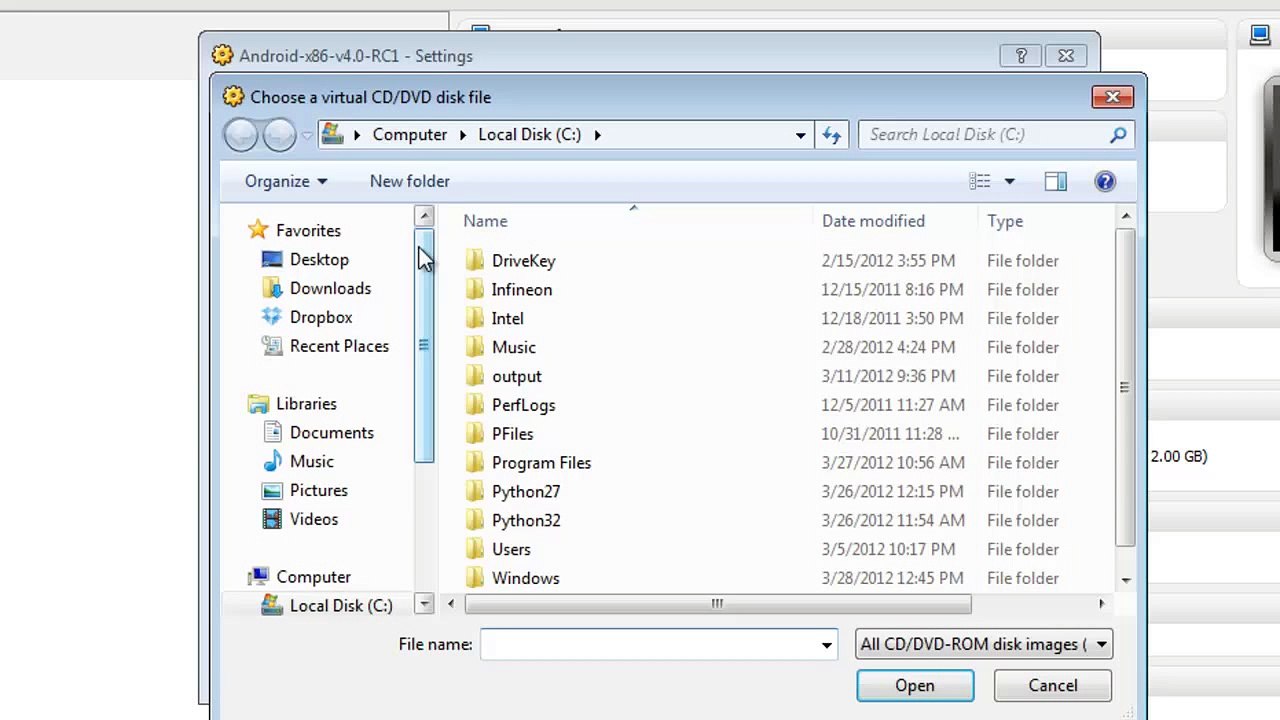Select the Python32 folder icon
This screenshot has width=1280, height=720.
[x=475, y=521]
